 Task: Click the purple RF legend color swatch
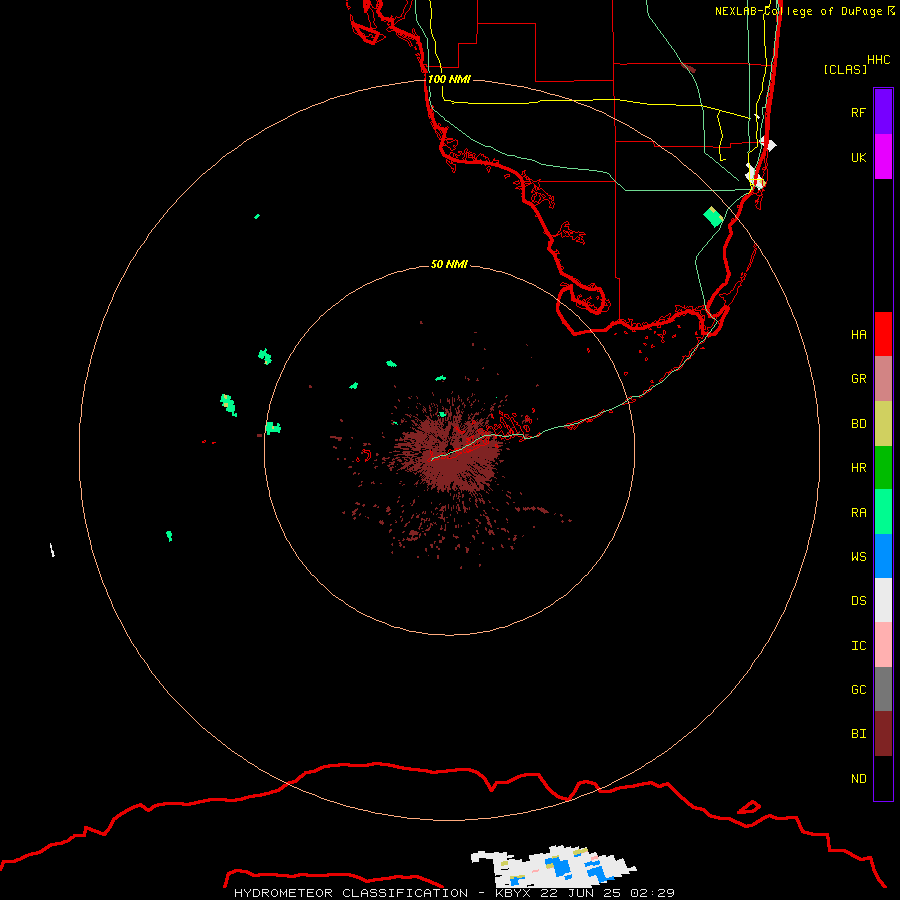[x=883, y=112]
